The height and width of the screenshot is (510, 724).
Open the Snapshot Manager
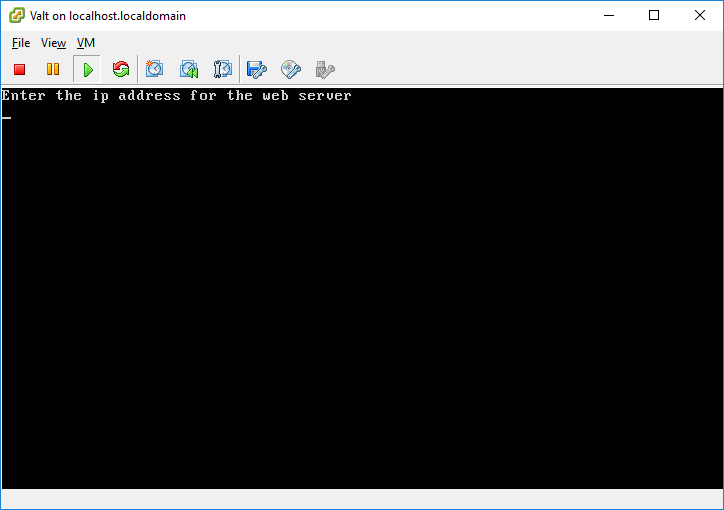click(223, 69)
